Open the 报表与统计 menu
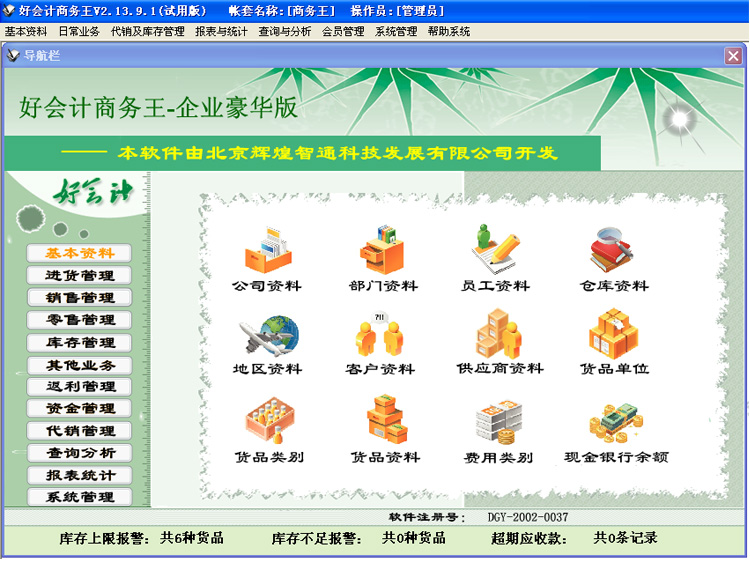 (221, 32)
